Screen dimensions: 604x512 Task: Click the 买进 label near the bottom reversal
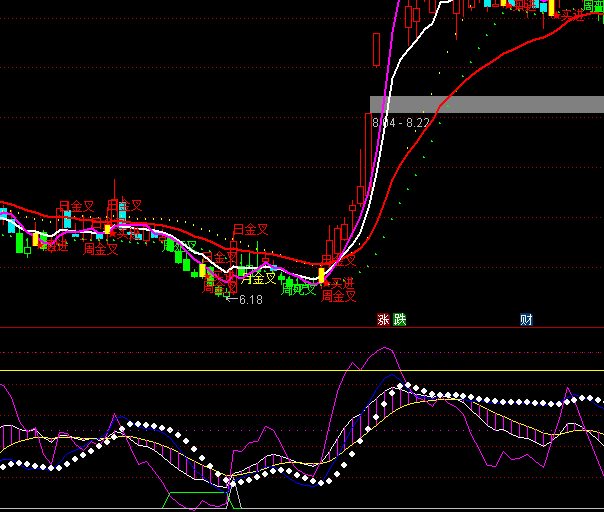343,284
